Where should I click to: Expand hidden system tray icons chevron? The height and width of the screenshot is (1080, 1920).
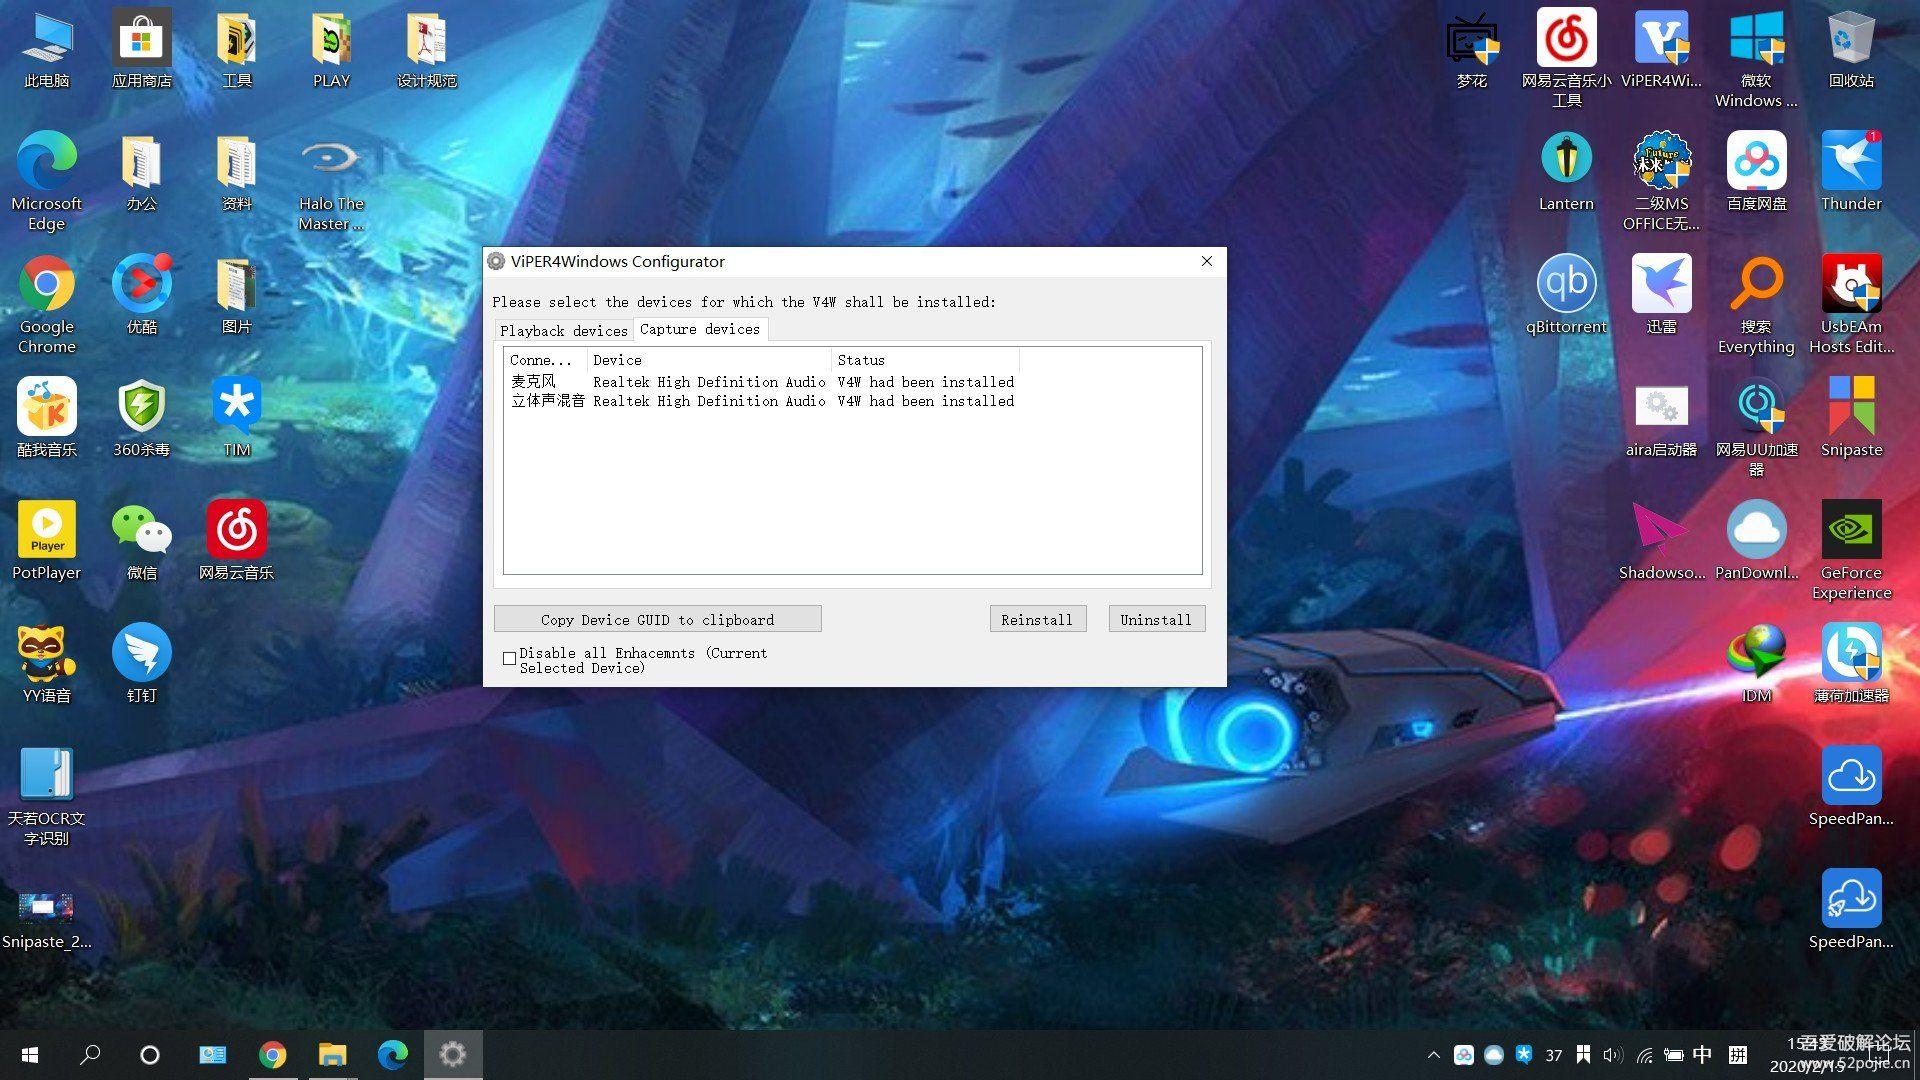tap(1433, 1055)
